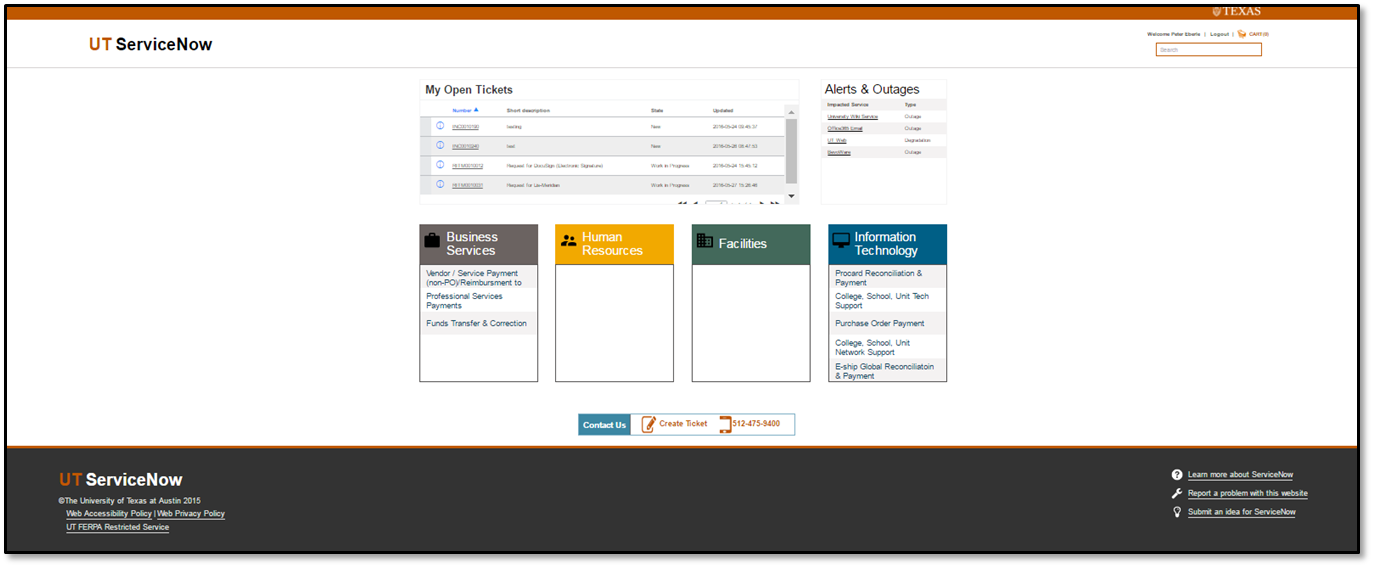
Task: Click the Business Services briefcase icon
Action: click(x=432, y=241)
